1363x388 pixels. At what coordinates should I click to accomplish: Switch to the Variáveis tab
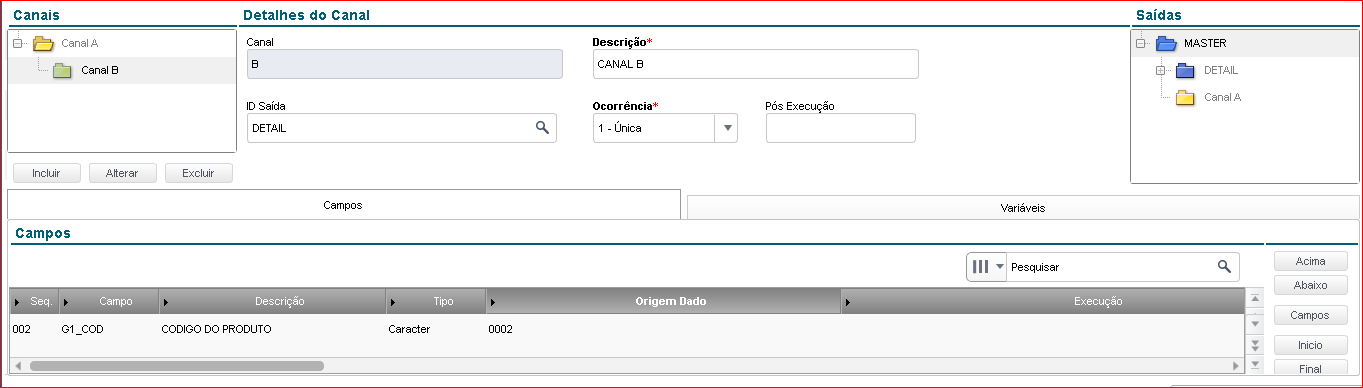coord(1024,208)
